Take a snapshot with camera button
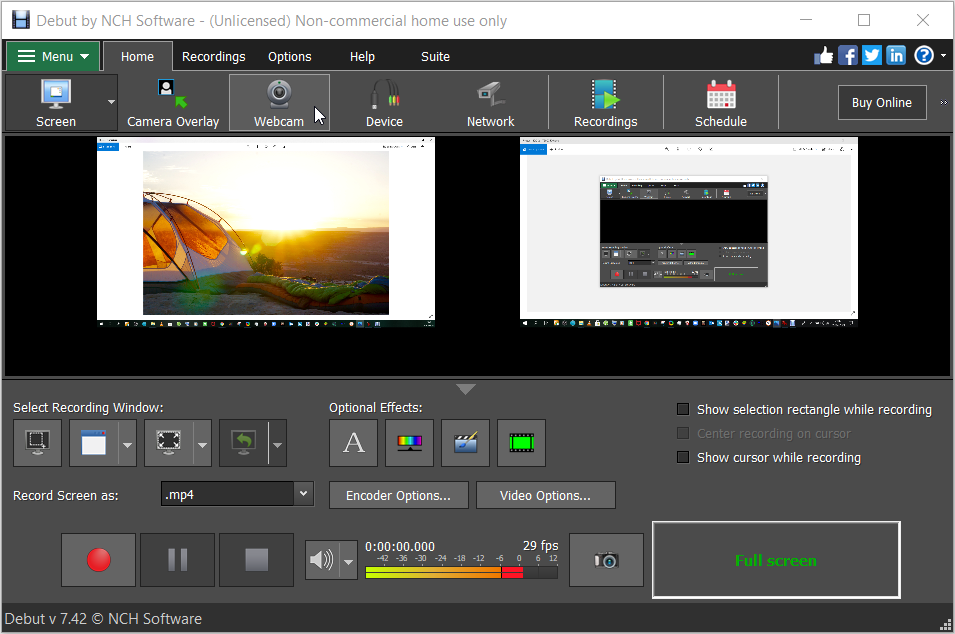Viewport: 955px width, 634px height. [x=606, y=560]
